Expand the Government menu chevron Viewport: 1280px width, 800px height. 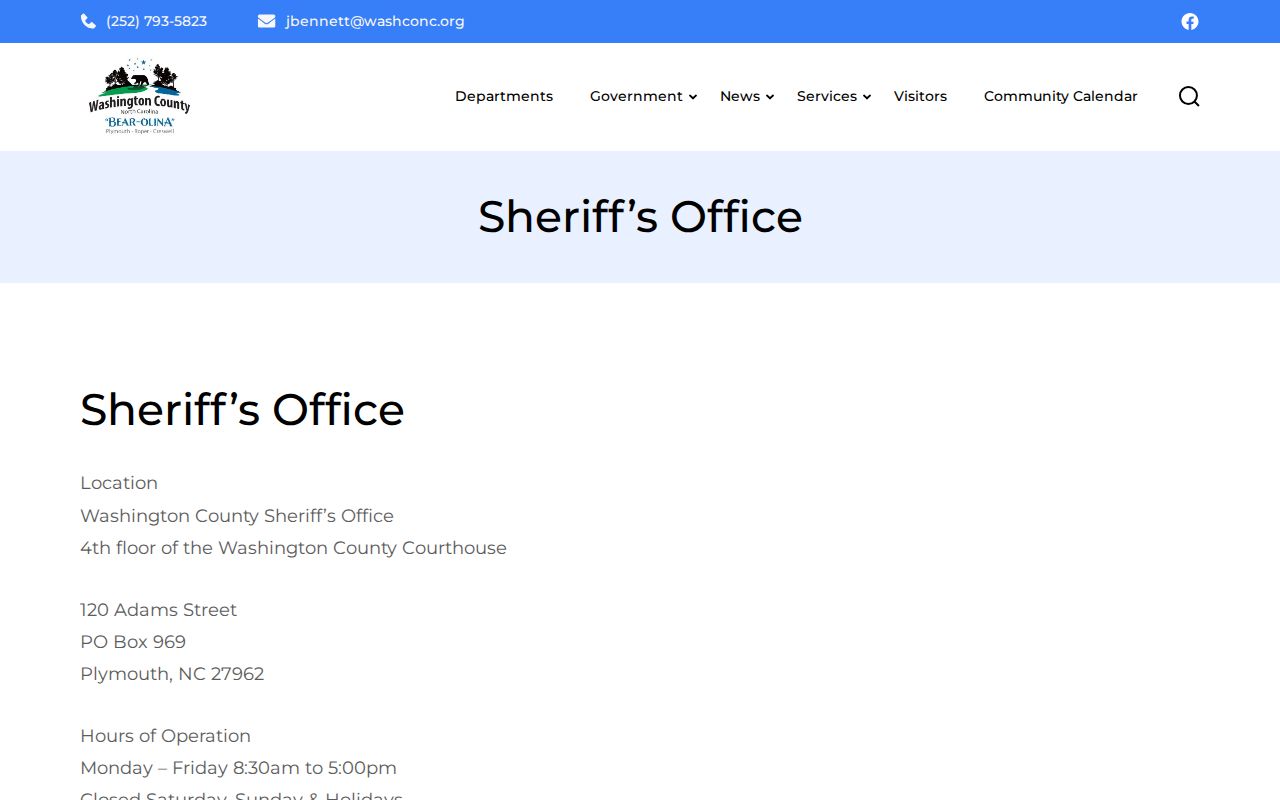pos(693,97)
